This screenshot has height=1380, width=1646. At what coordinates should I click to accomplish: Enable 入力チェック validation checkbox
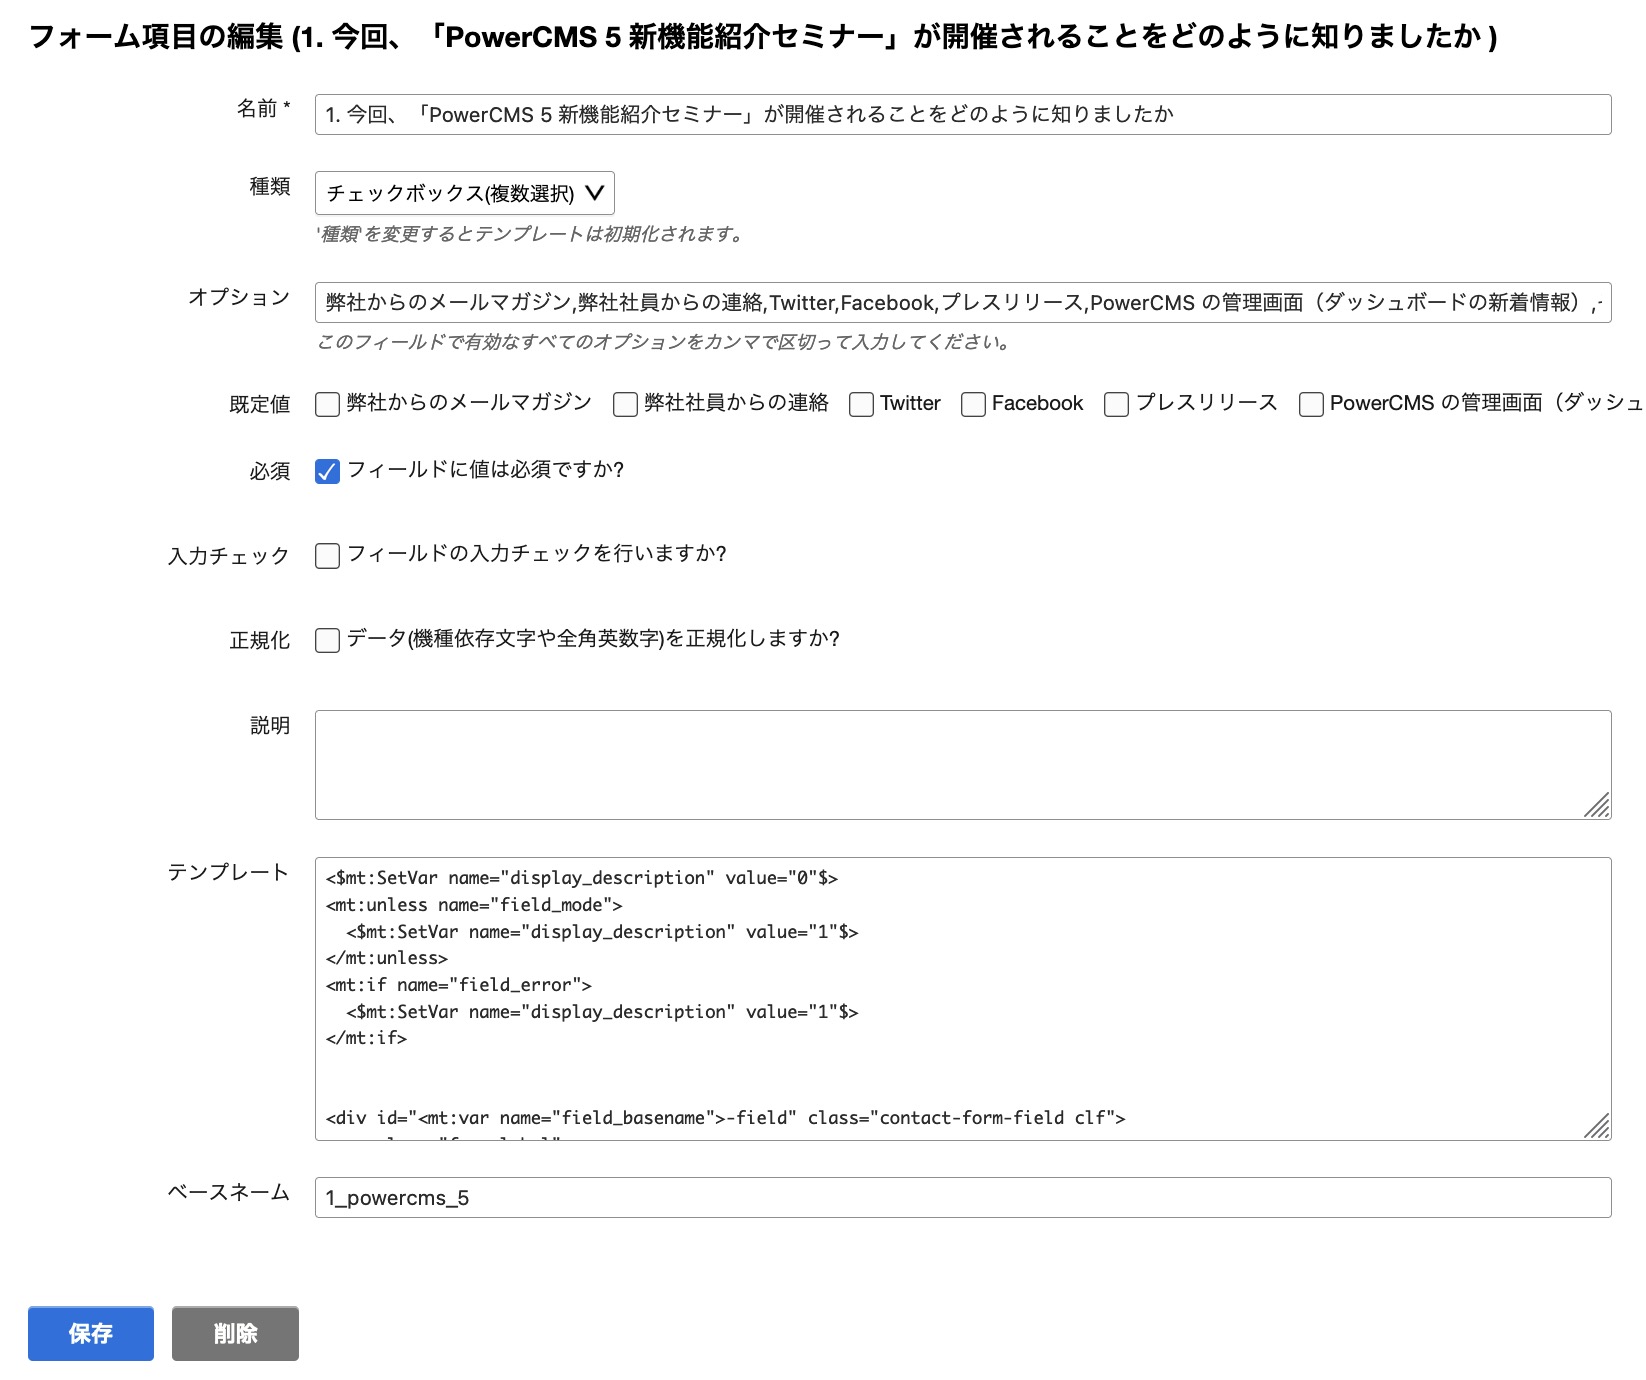(327, 556)
